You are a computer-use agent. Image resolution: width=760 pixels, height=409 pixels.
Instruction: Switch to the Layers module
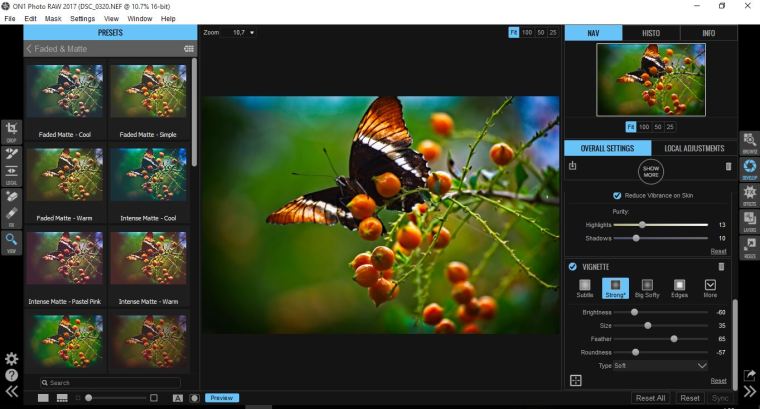point(749,221)
